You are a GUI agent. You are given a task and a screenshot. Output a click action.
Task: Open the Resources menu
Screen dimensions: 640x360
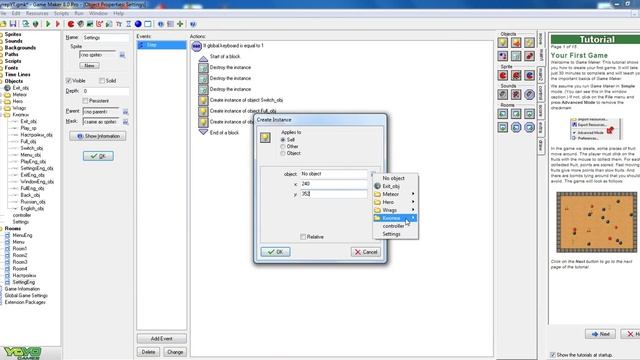37,13
